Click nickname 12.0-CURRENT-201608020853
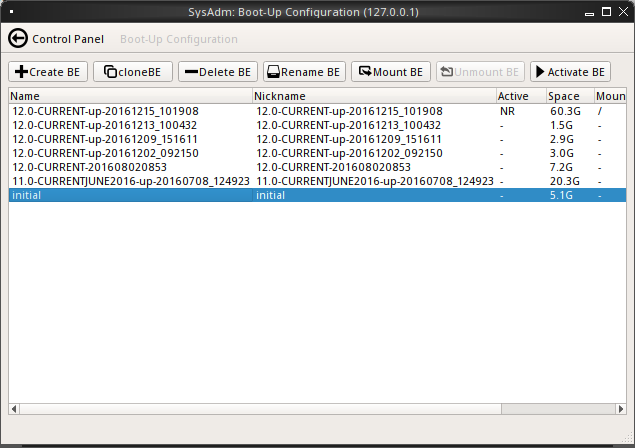The width and height of the screenshot is (635, 448). (x=333, y=167)
